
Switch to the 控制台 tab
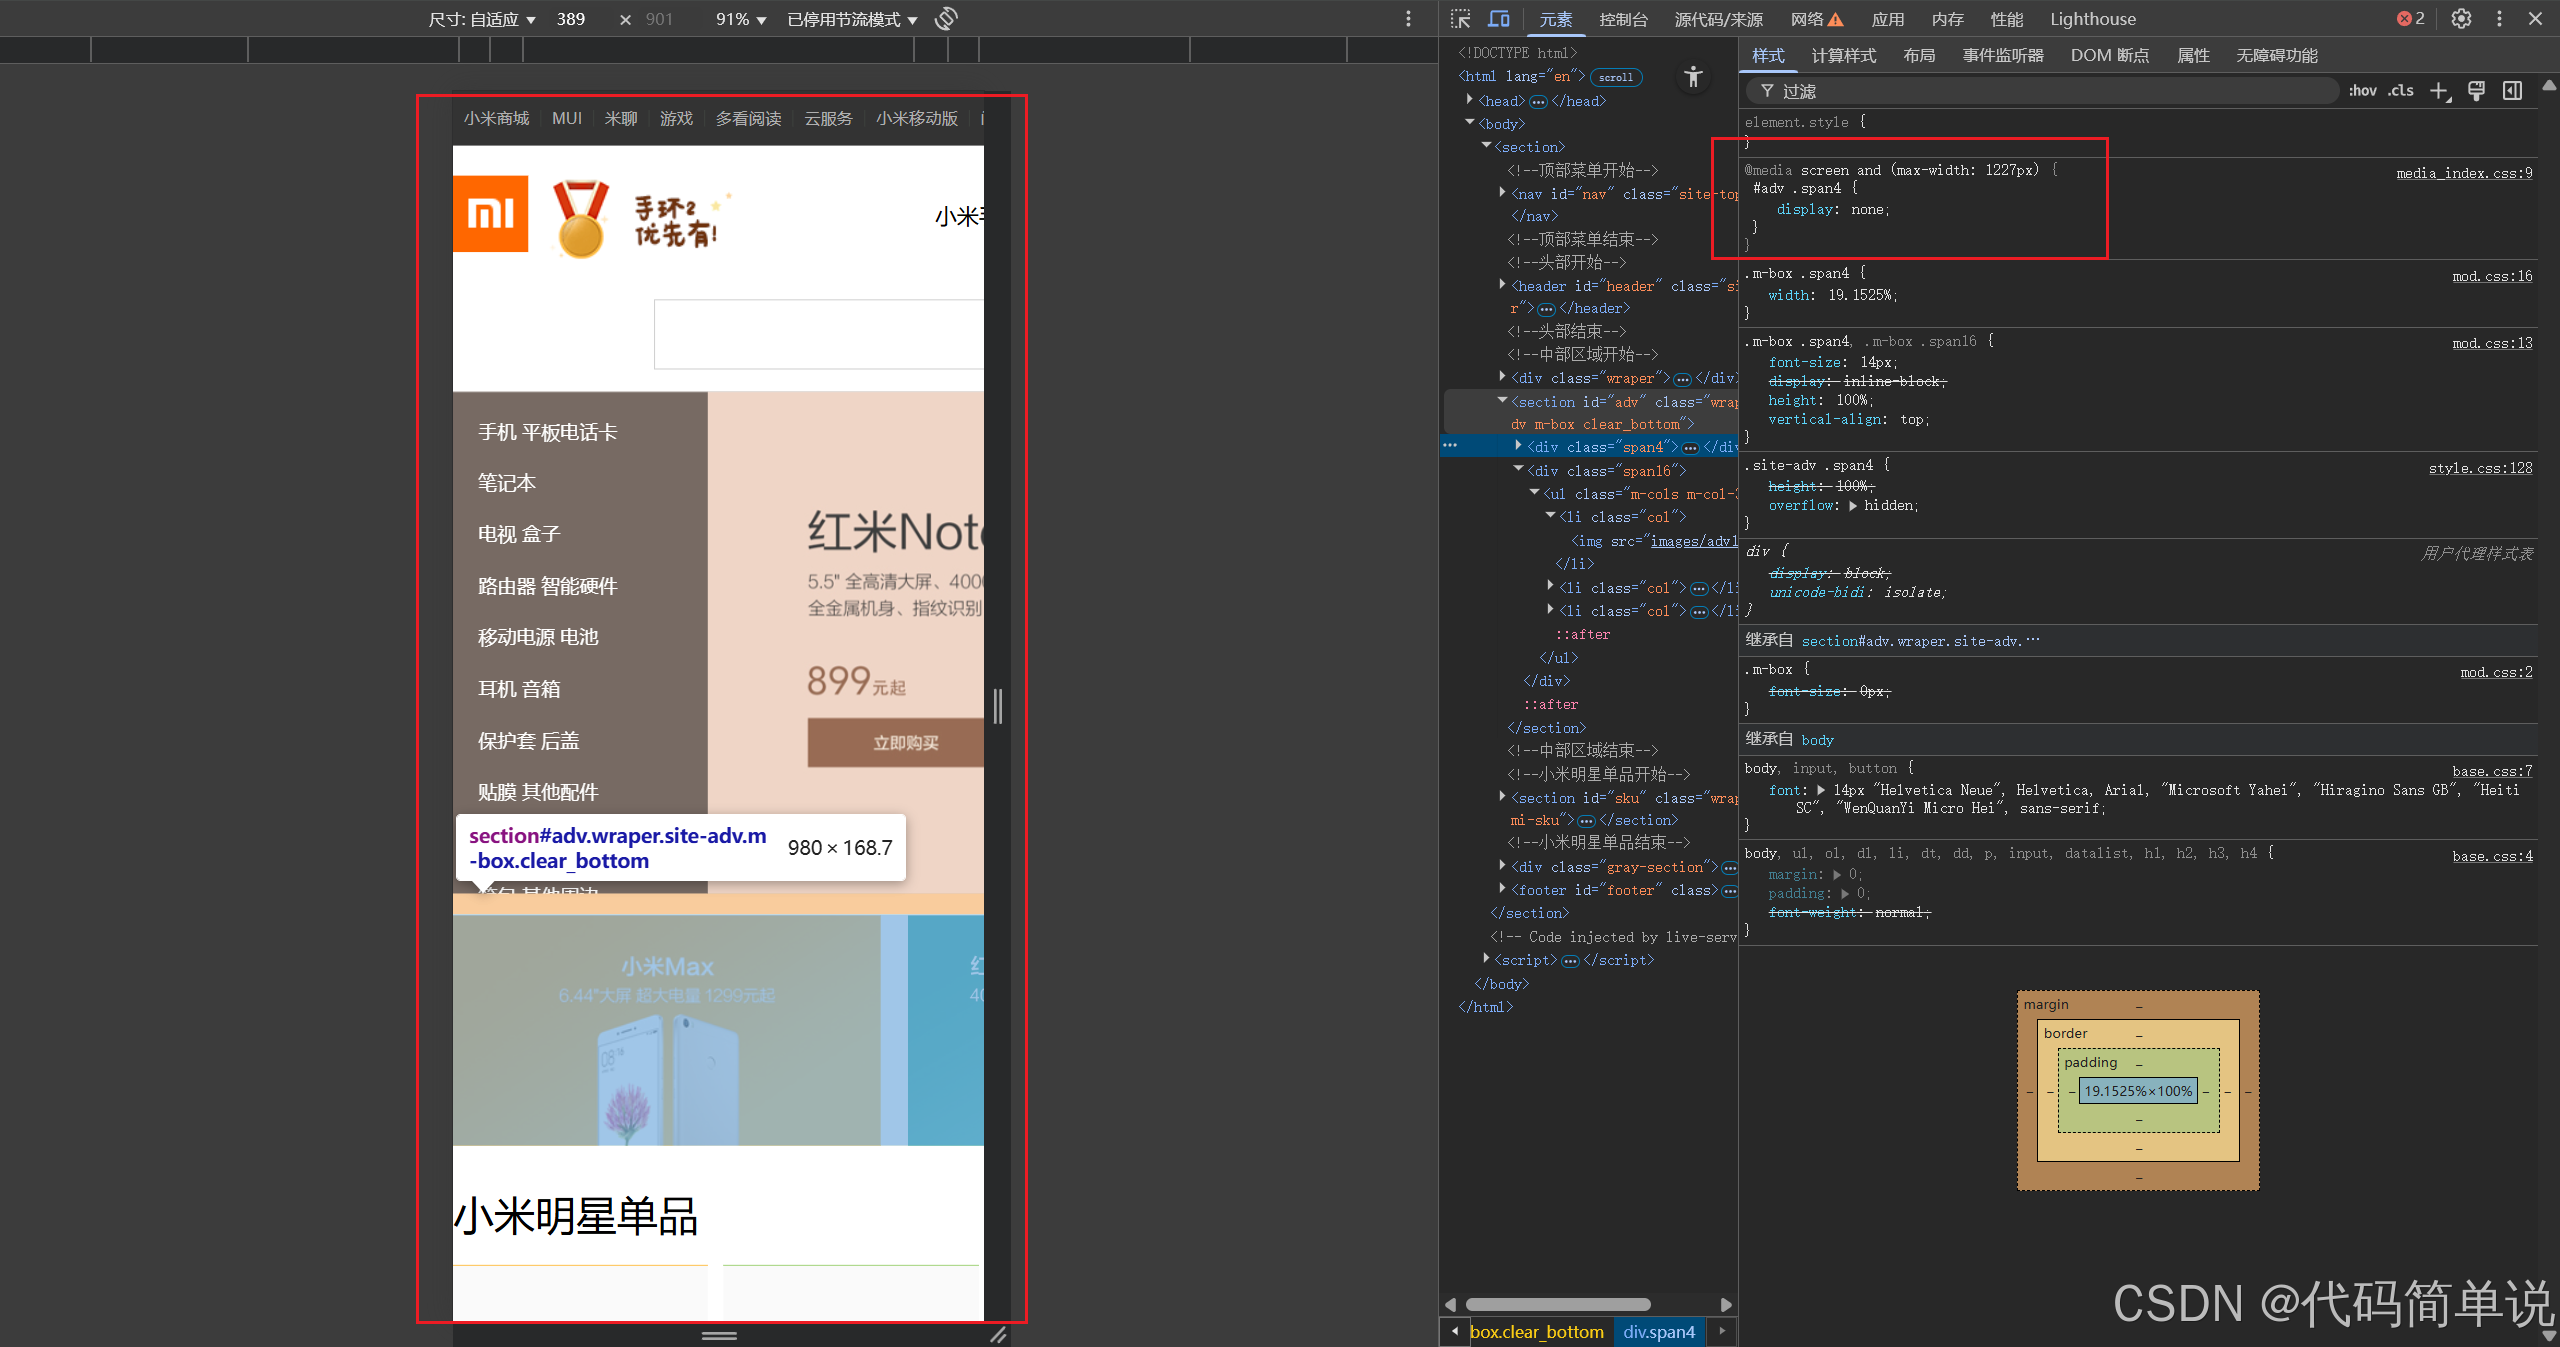1623,20
